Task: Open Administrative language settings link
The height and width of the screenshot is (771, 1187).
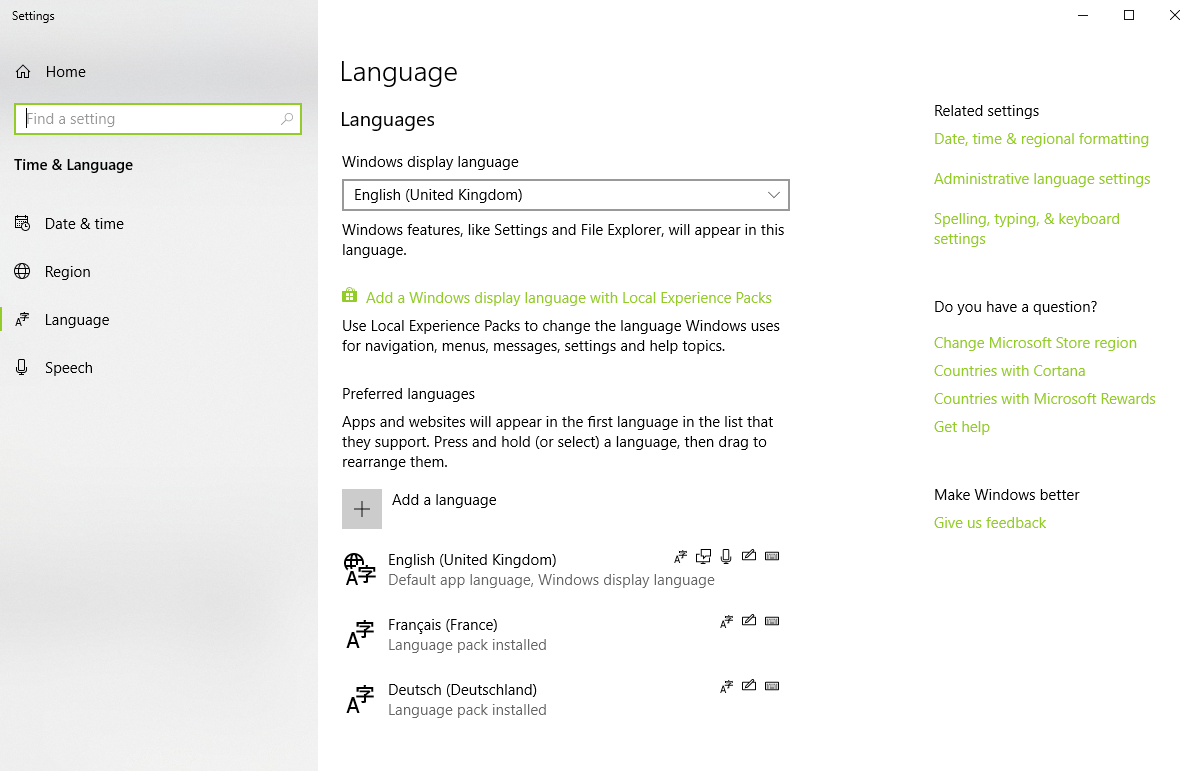Action: tap(1042, 179)
